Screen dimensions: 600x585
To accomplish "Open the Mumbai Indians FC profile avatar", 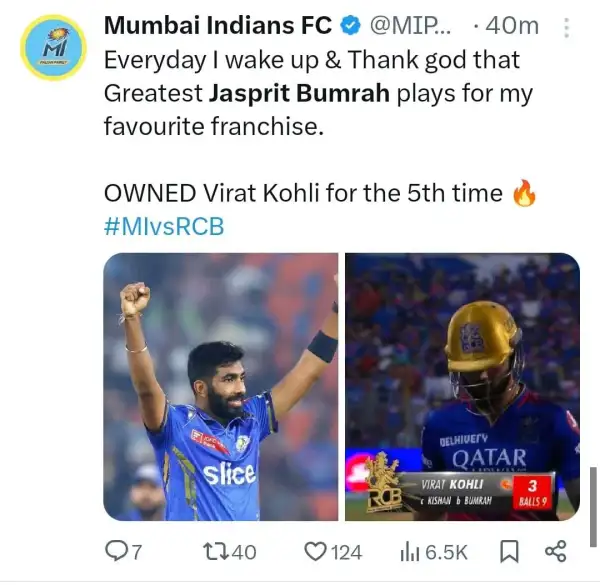I will pos(54,48).
